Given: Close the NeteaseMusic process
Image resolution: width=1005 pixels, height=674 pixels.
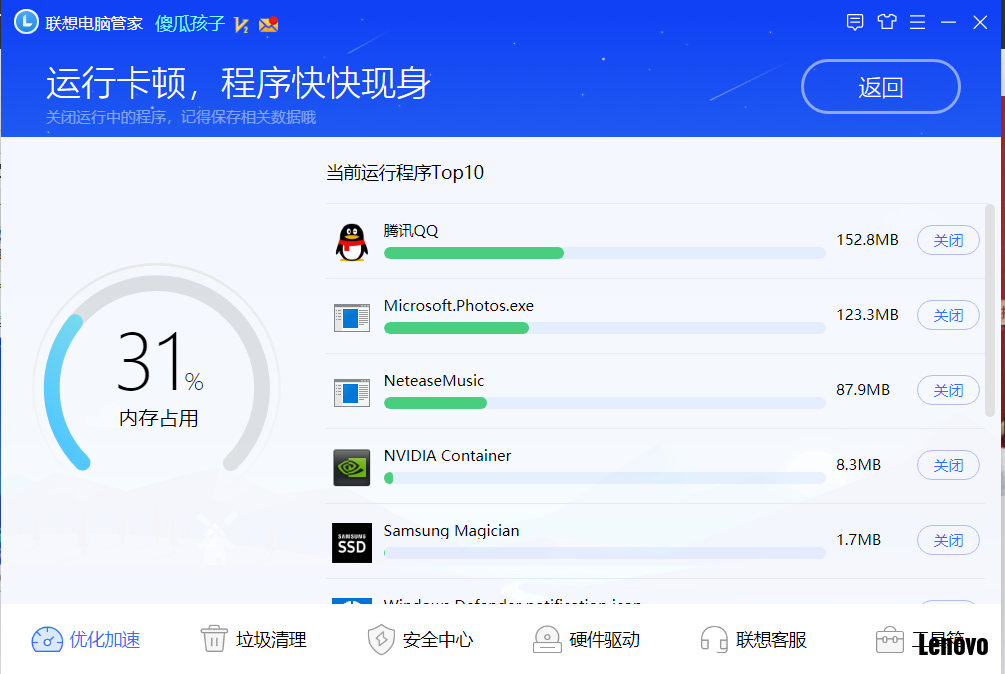Looking at the screenshot, I should click(x=947, y=390).
